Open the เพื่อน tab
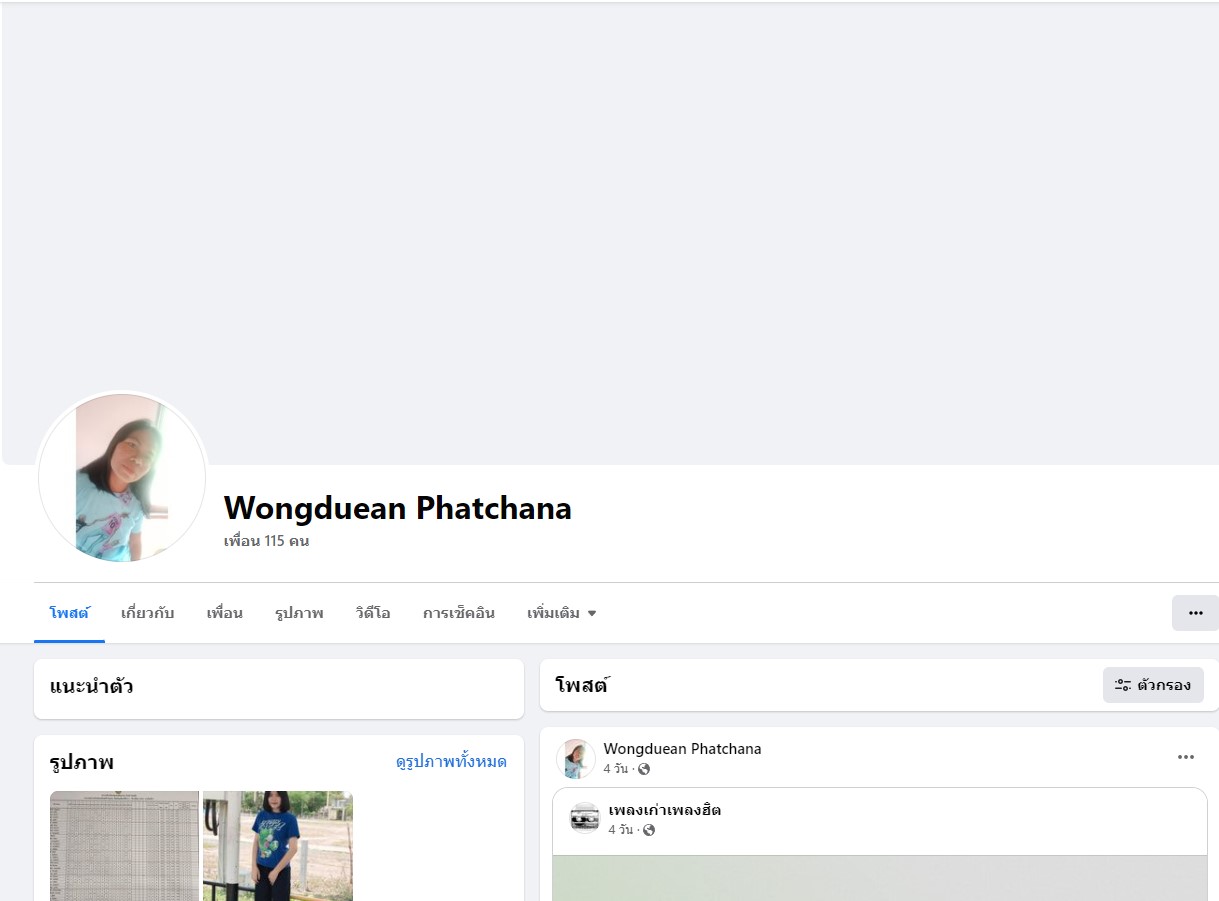1219x901 pixels. 225,613
